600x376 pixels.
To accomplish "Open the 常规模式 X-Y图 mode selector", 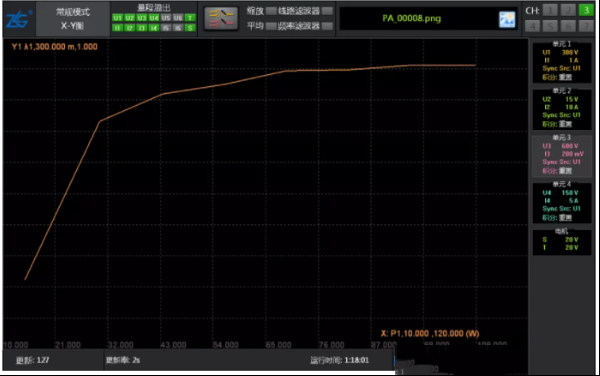I will pyautogui.click(x=73, y=19).
